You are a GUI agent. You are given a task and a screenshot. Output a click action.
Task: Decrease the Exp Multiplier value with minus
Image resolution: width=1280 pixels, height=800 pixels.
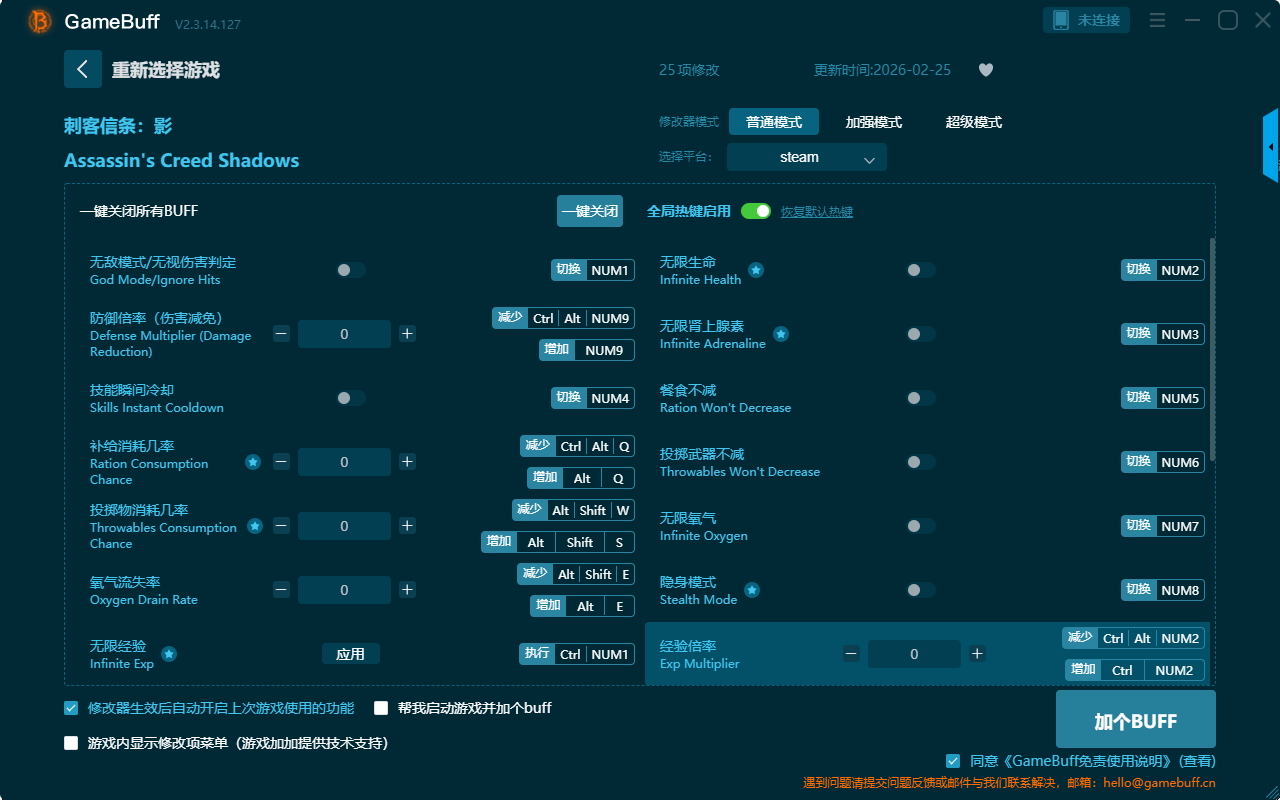point(851,654)
